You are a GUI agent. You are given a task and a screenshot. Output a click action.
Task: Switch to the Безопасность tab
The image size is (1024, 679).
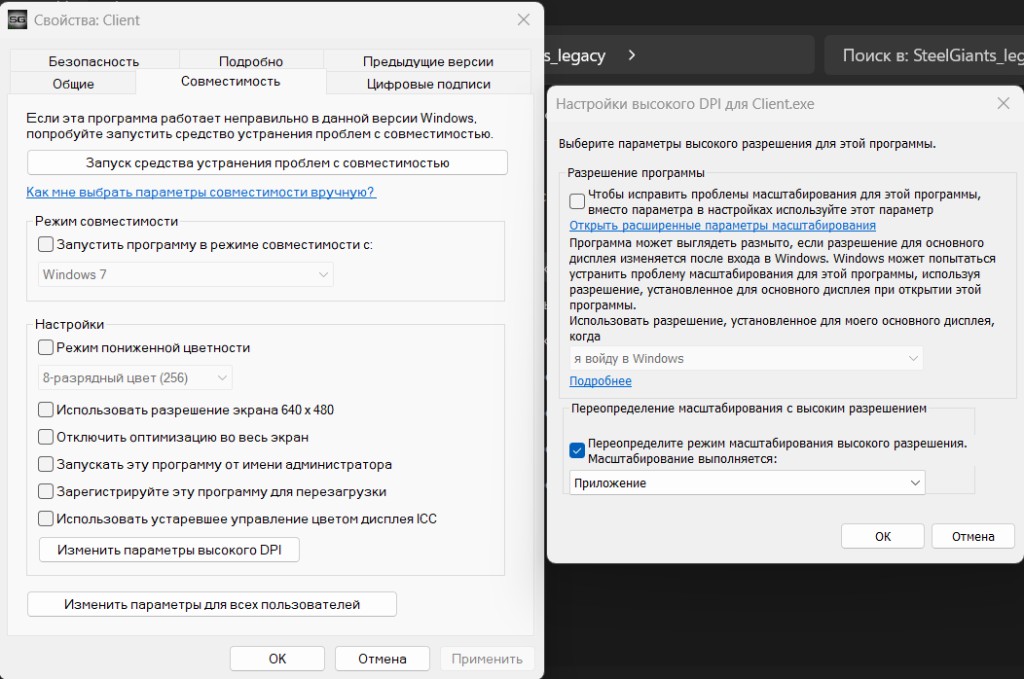93,59
